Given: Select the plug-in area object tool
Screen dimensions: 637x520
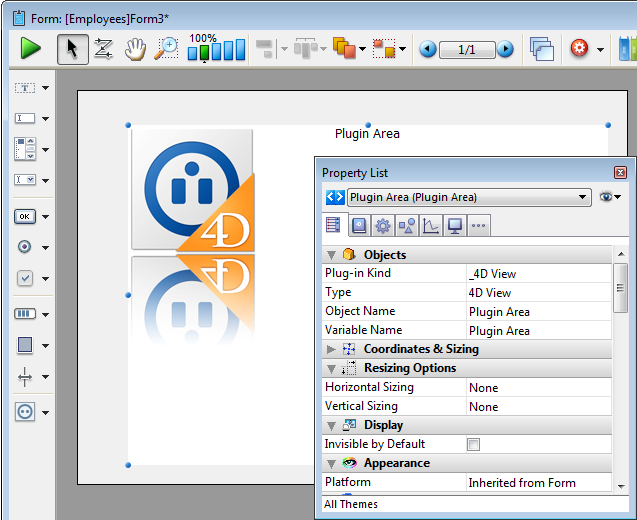Looking at the screenshot, I should (x=25, y=411).
